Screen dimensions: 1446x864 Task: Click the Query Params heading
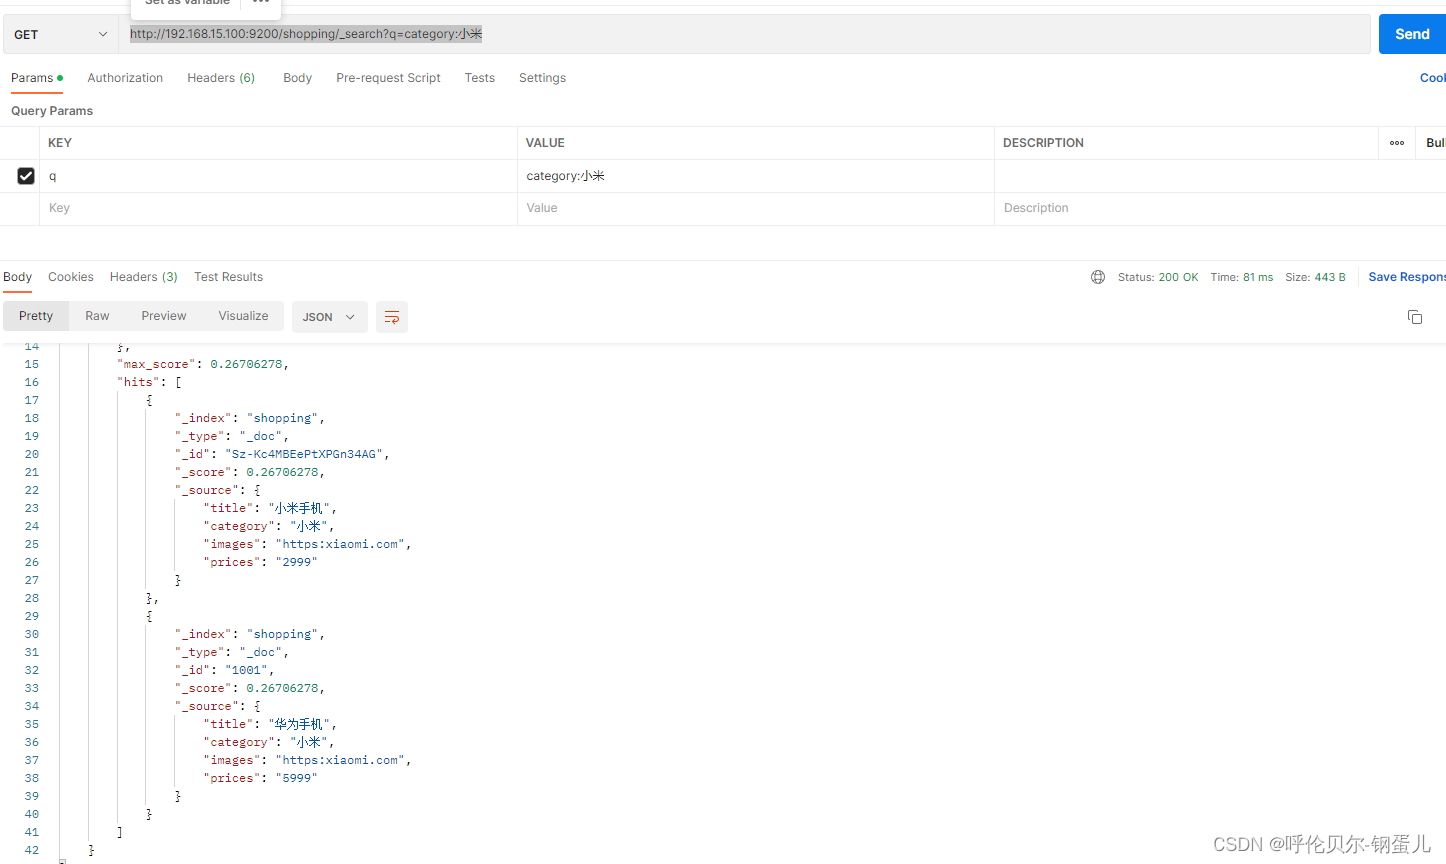click(52, 111)
